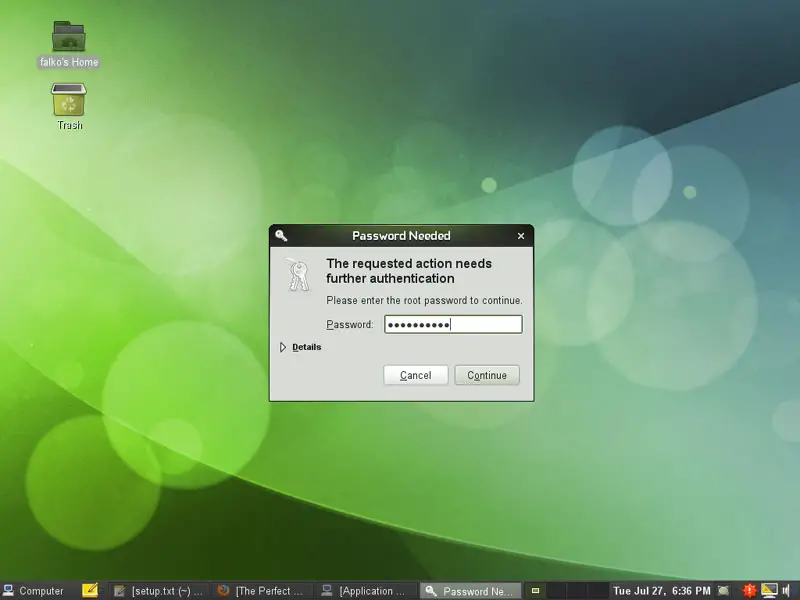Click the heading 'The requested action needs further authentication'
The width and height of the screenshot is (800, 600).
pos(409,271)
